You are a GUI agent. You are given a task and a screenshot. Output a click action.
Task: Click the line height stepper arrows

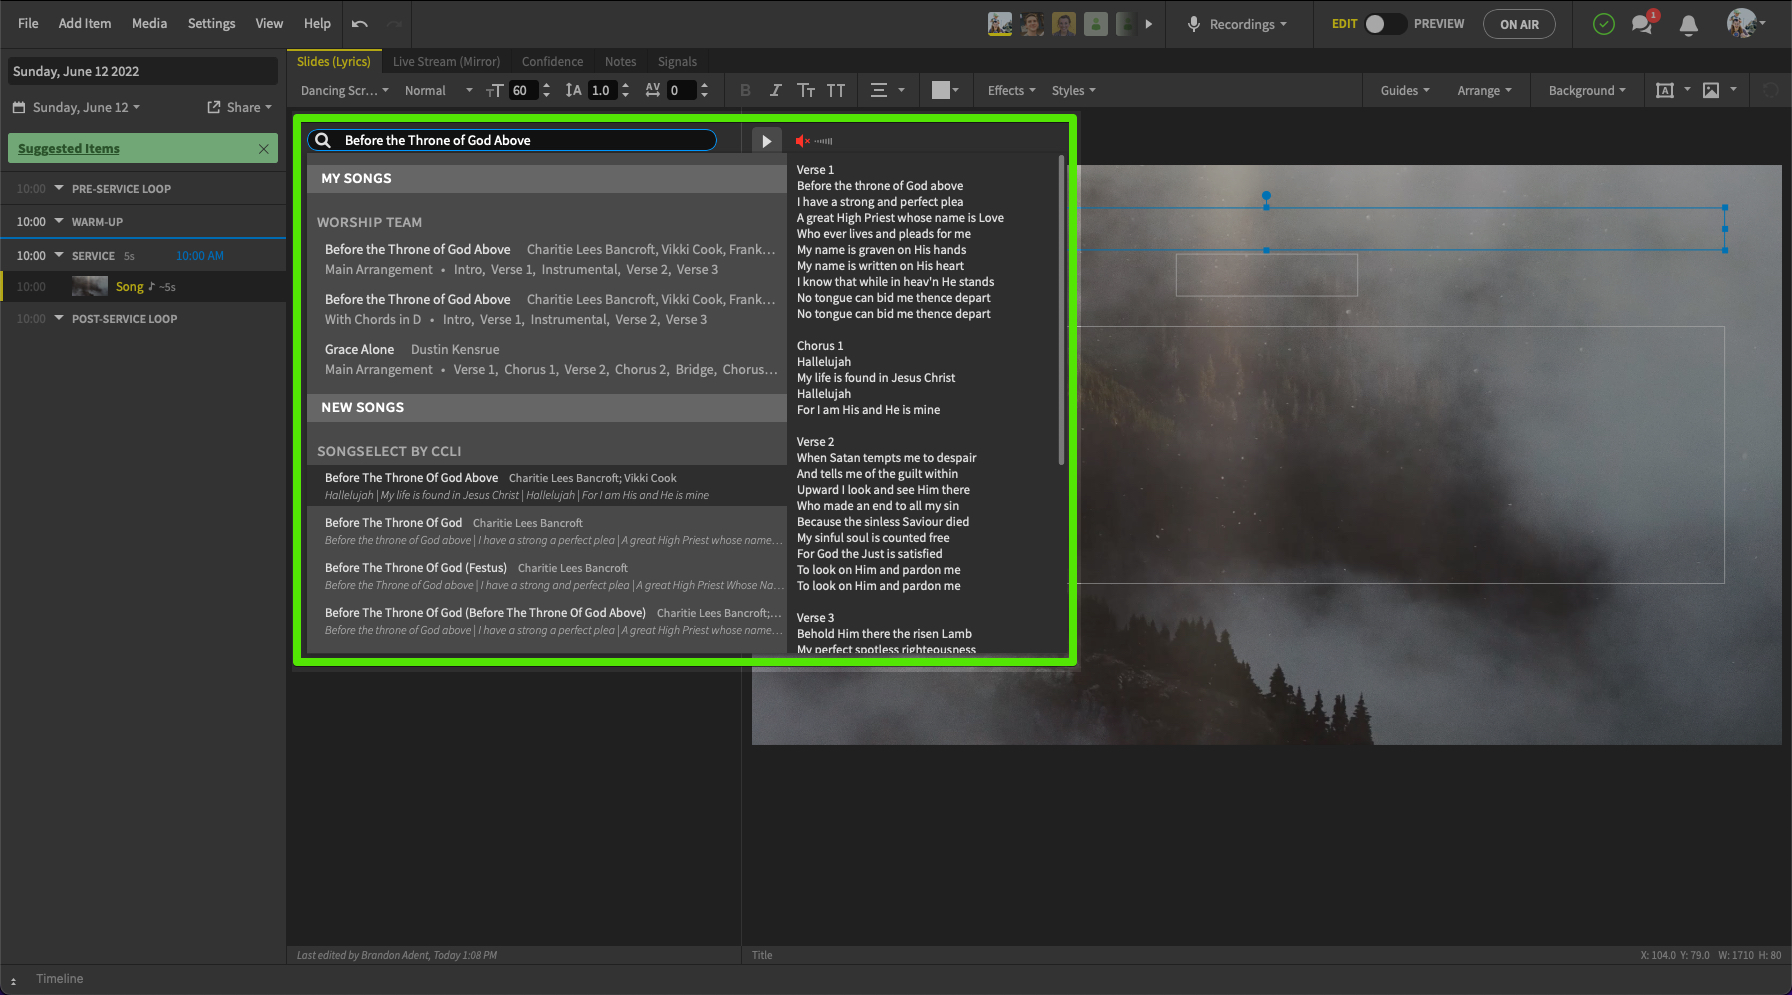(x=625, y=90)
